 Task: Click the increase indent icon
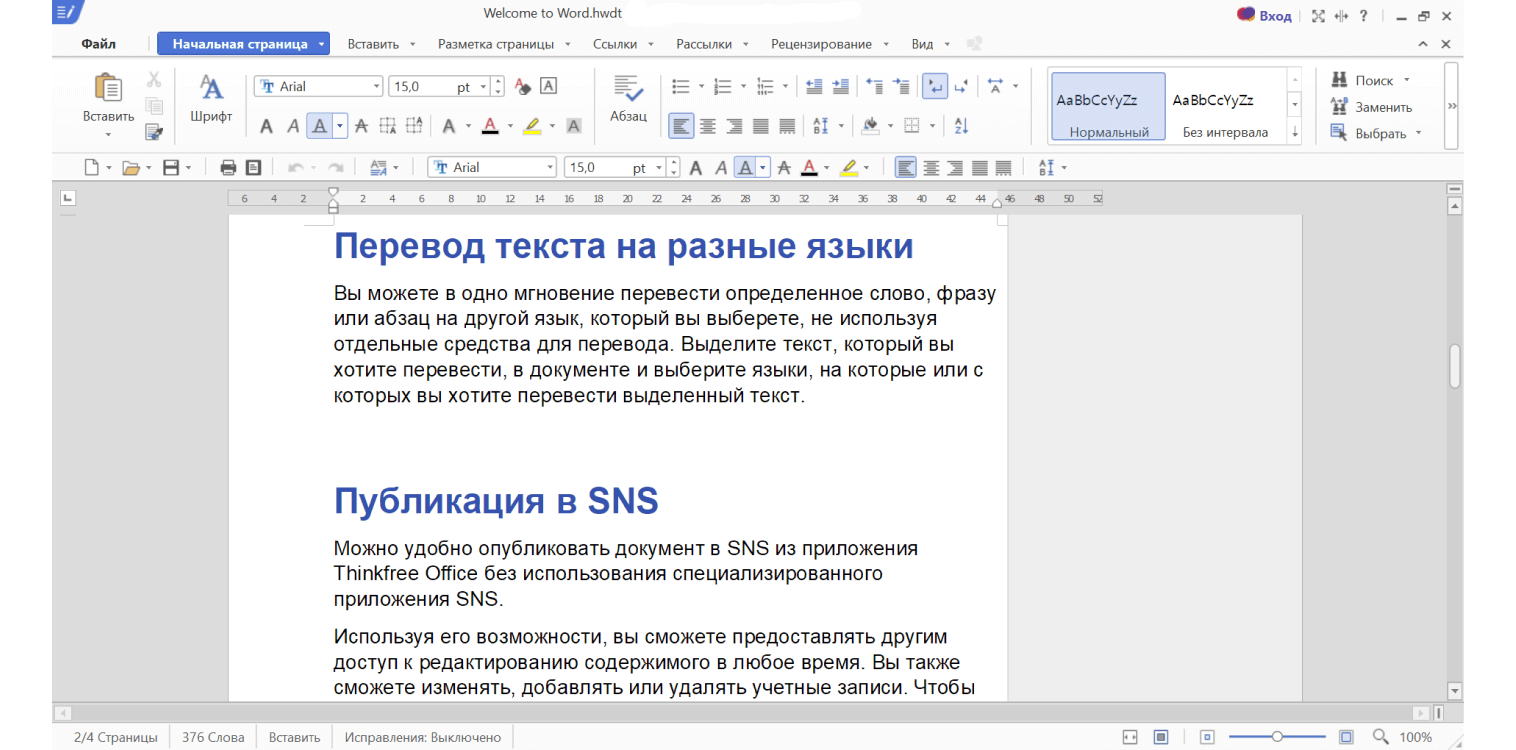tap(840, 87)
